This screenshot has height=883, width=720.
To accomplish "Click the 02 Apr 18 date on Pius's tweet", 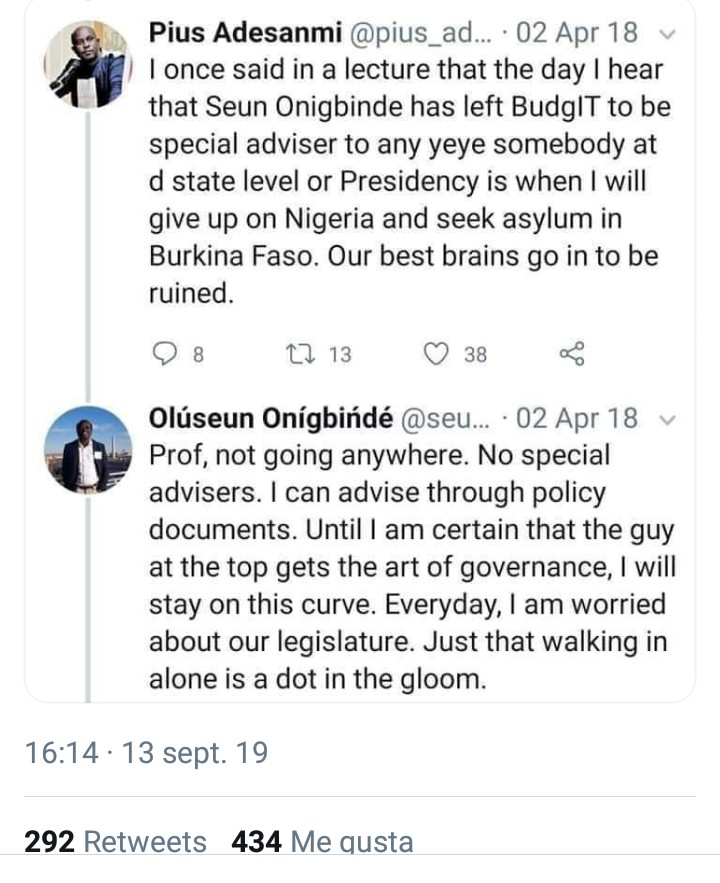I will click(x=578, y=32).
